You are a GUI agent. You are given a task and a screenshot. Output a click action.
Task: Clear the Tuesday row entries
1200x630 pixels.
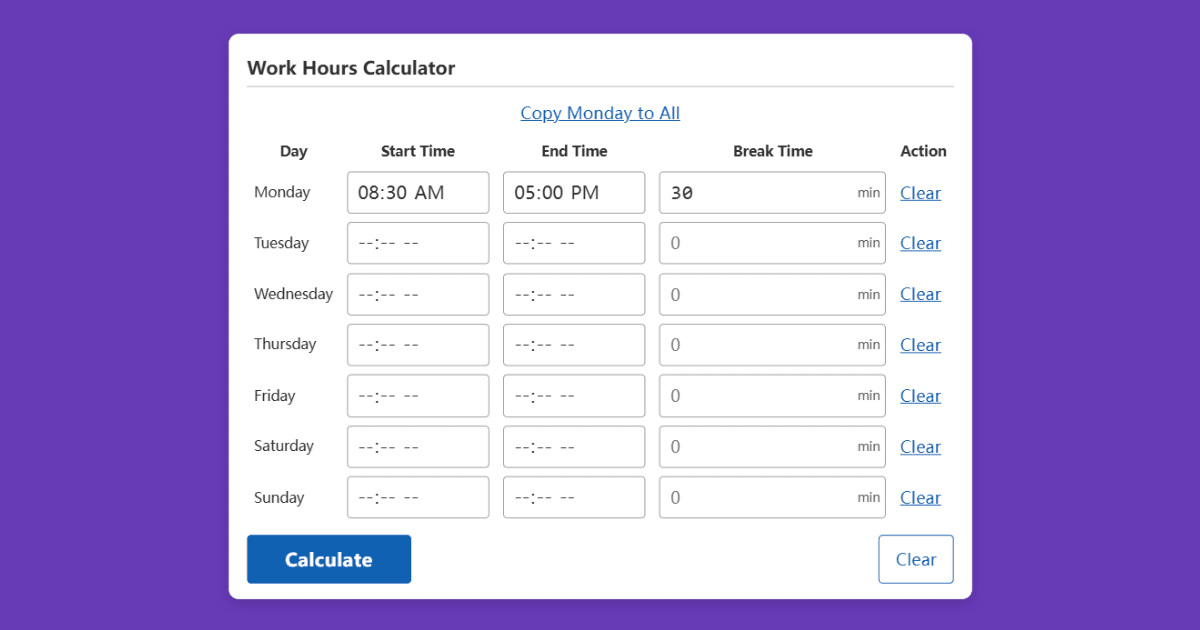coord(920,243)
